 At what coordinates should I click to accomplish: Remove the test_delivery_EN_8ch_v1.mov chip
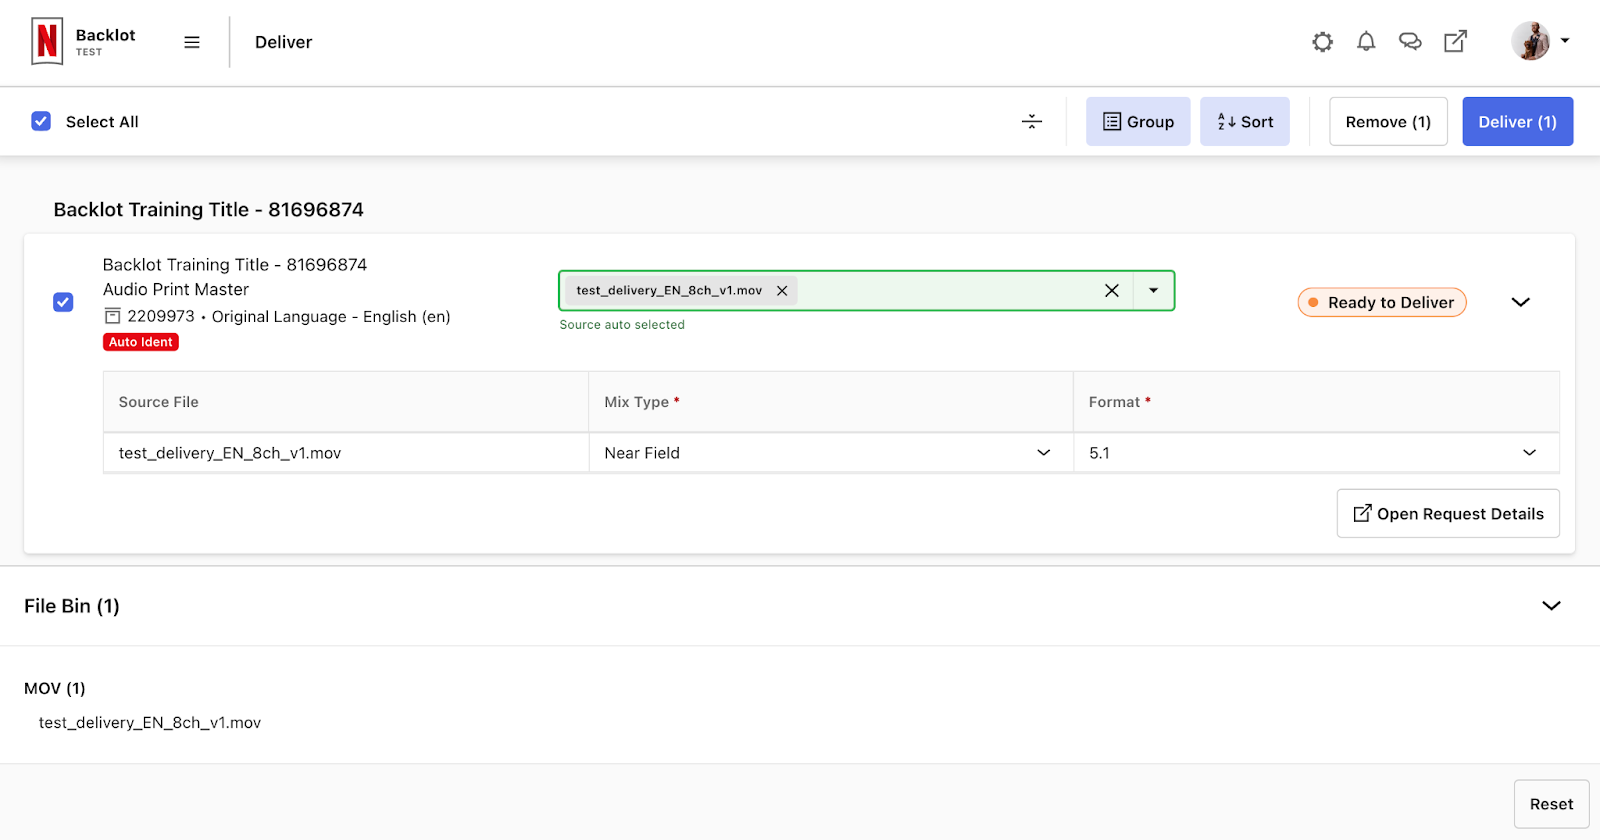point(782,291)
